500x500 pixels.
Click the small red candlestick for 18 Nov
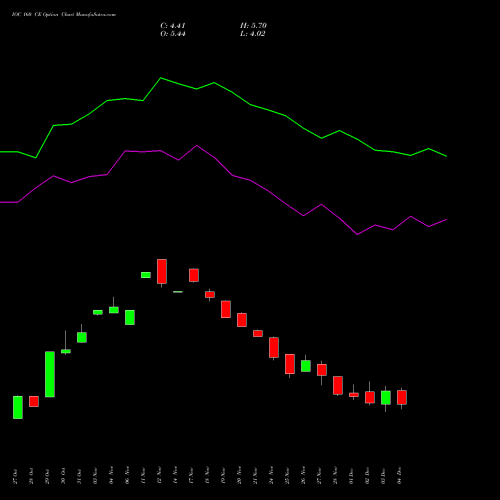click(x=210, y=294)
